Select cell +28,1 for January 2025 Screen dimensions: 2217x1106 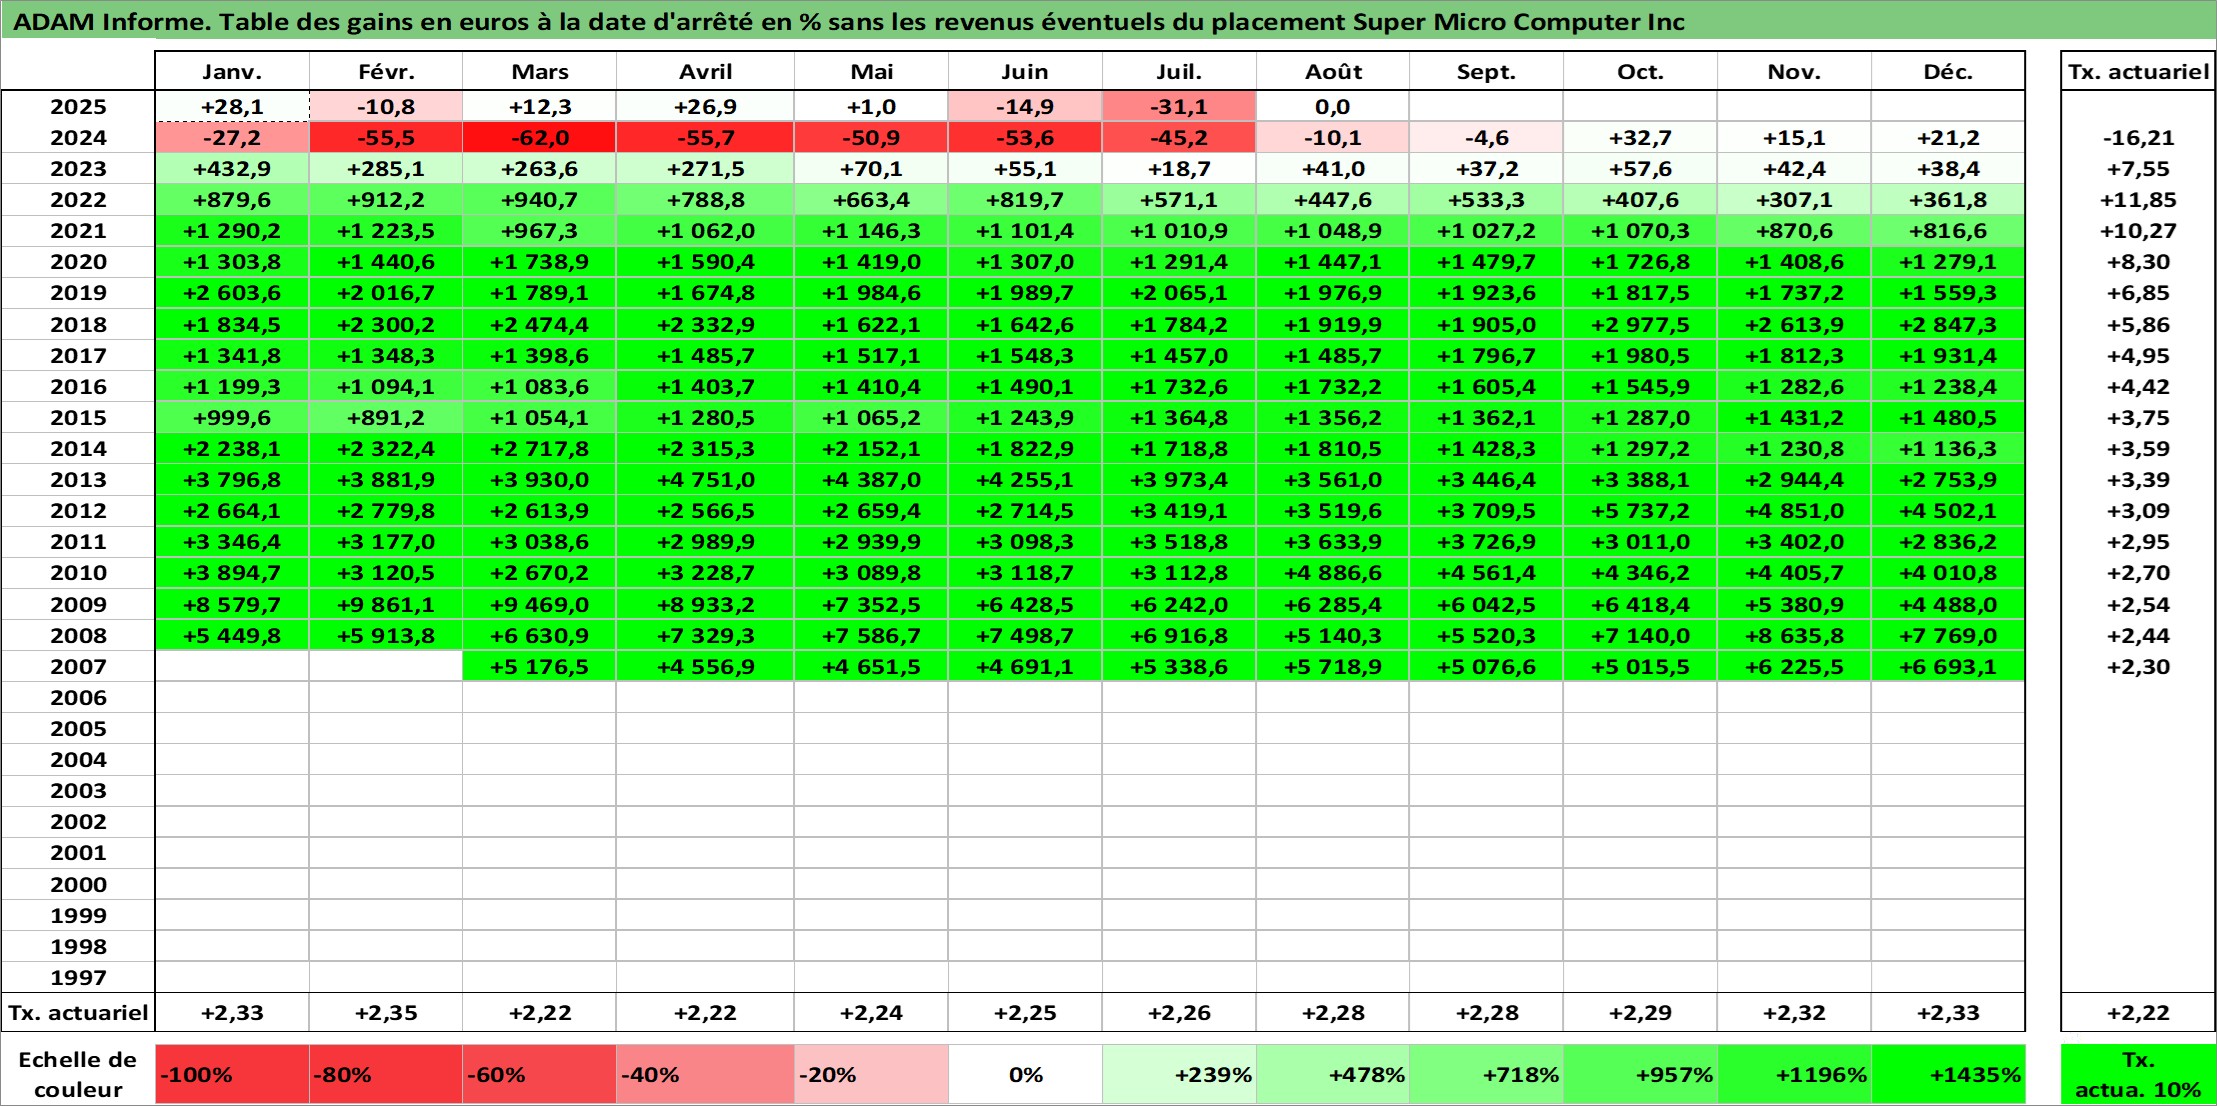232,107
